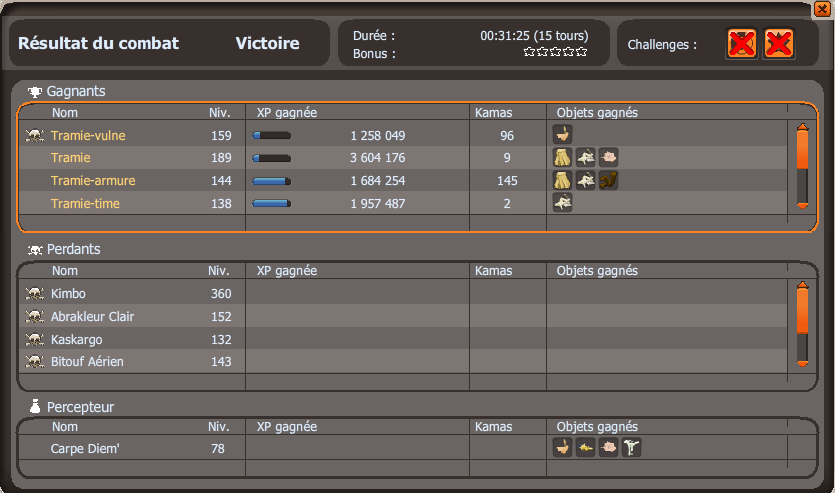Click the Perdants list orange scrollbar thumb
Screen dimensions: 835x493
[x=803, y=311]
